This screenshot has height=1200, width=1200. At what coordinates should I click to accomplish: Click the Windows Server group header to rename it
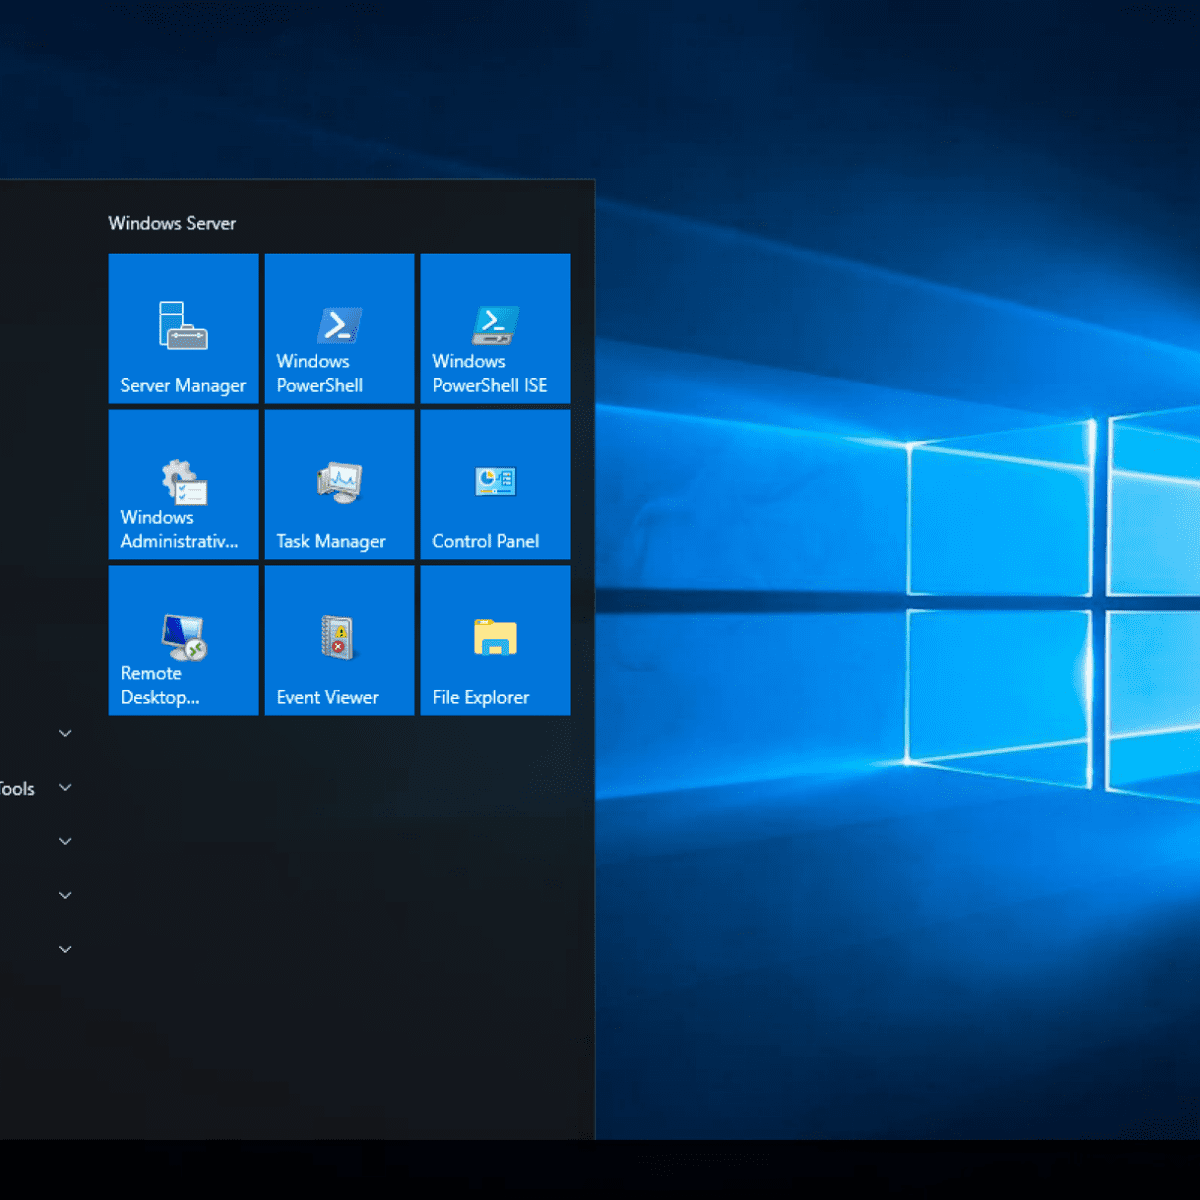click(x=171, y=223)
